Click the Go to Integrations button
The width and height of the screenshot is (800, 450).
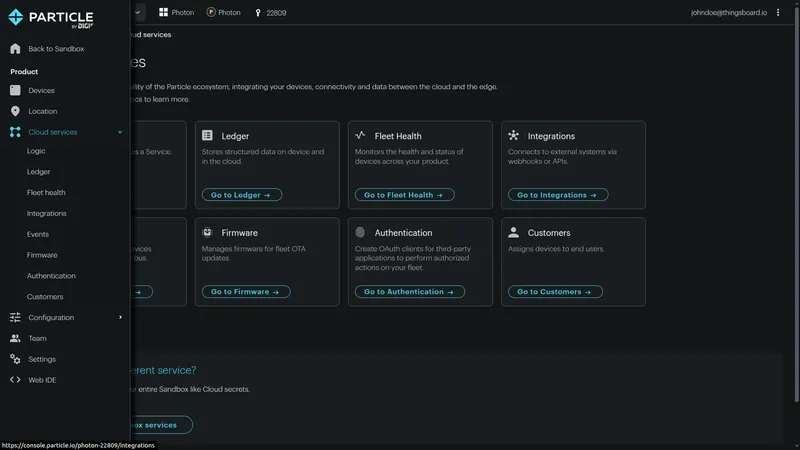click(558, 195)
